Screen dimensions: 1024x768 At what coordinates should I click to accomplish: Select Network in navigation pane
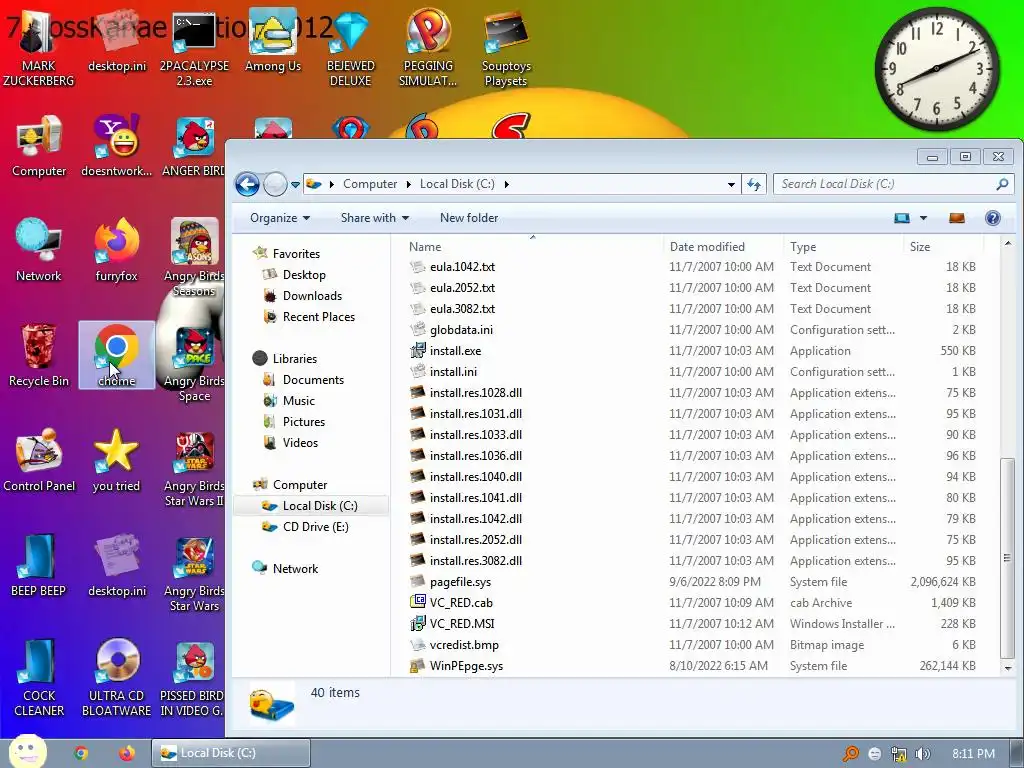pos(295,569)
